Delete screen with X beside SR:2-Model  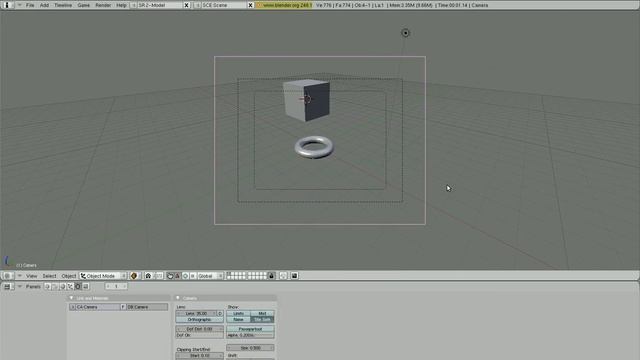click(x=187, y=5)
